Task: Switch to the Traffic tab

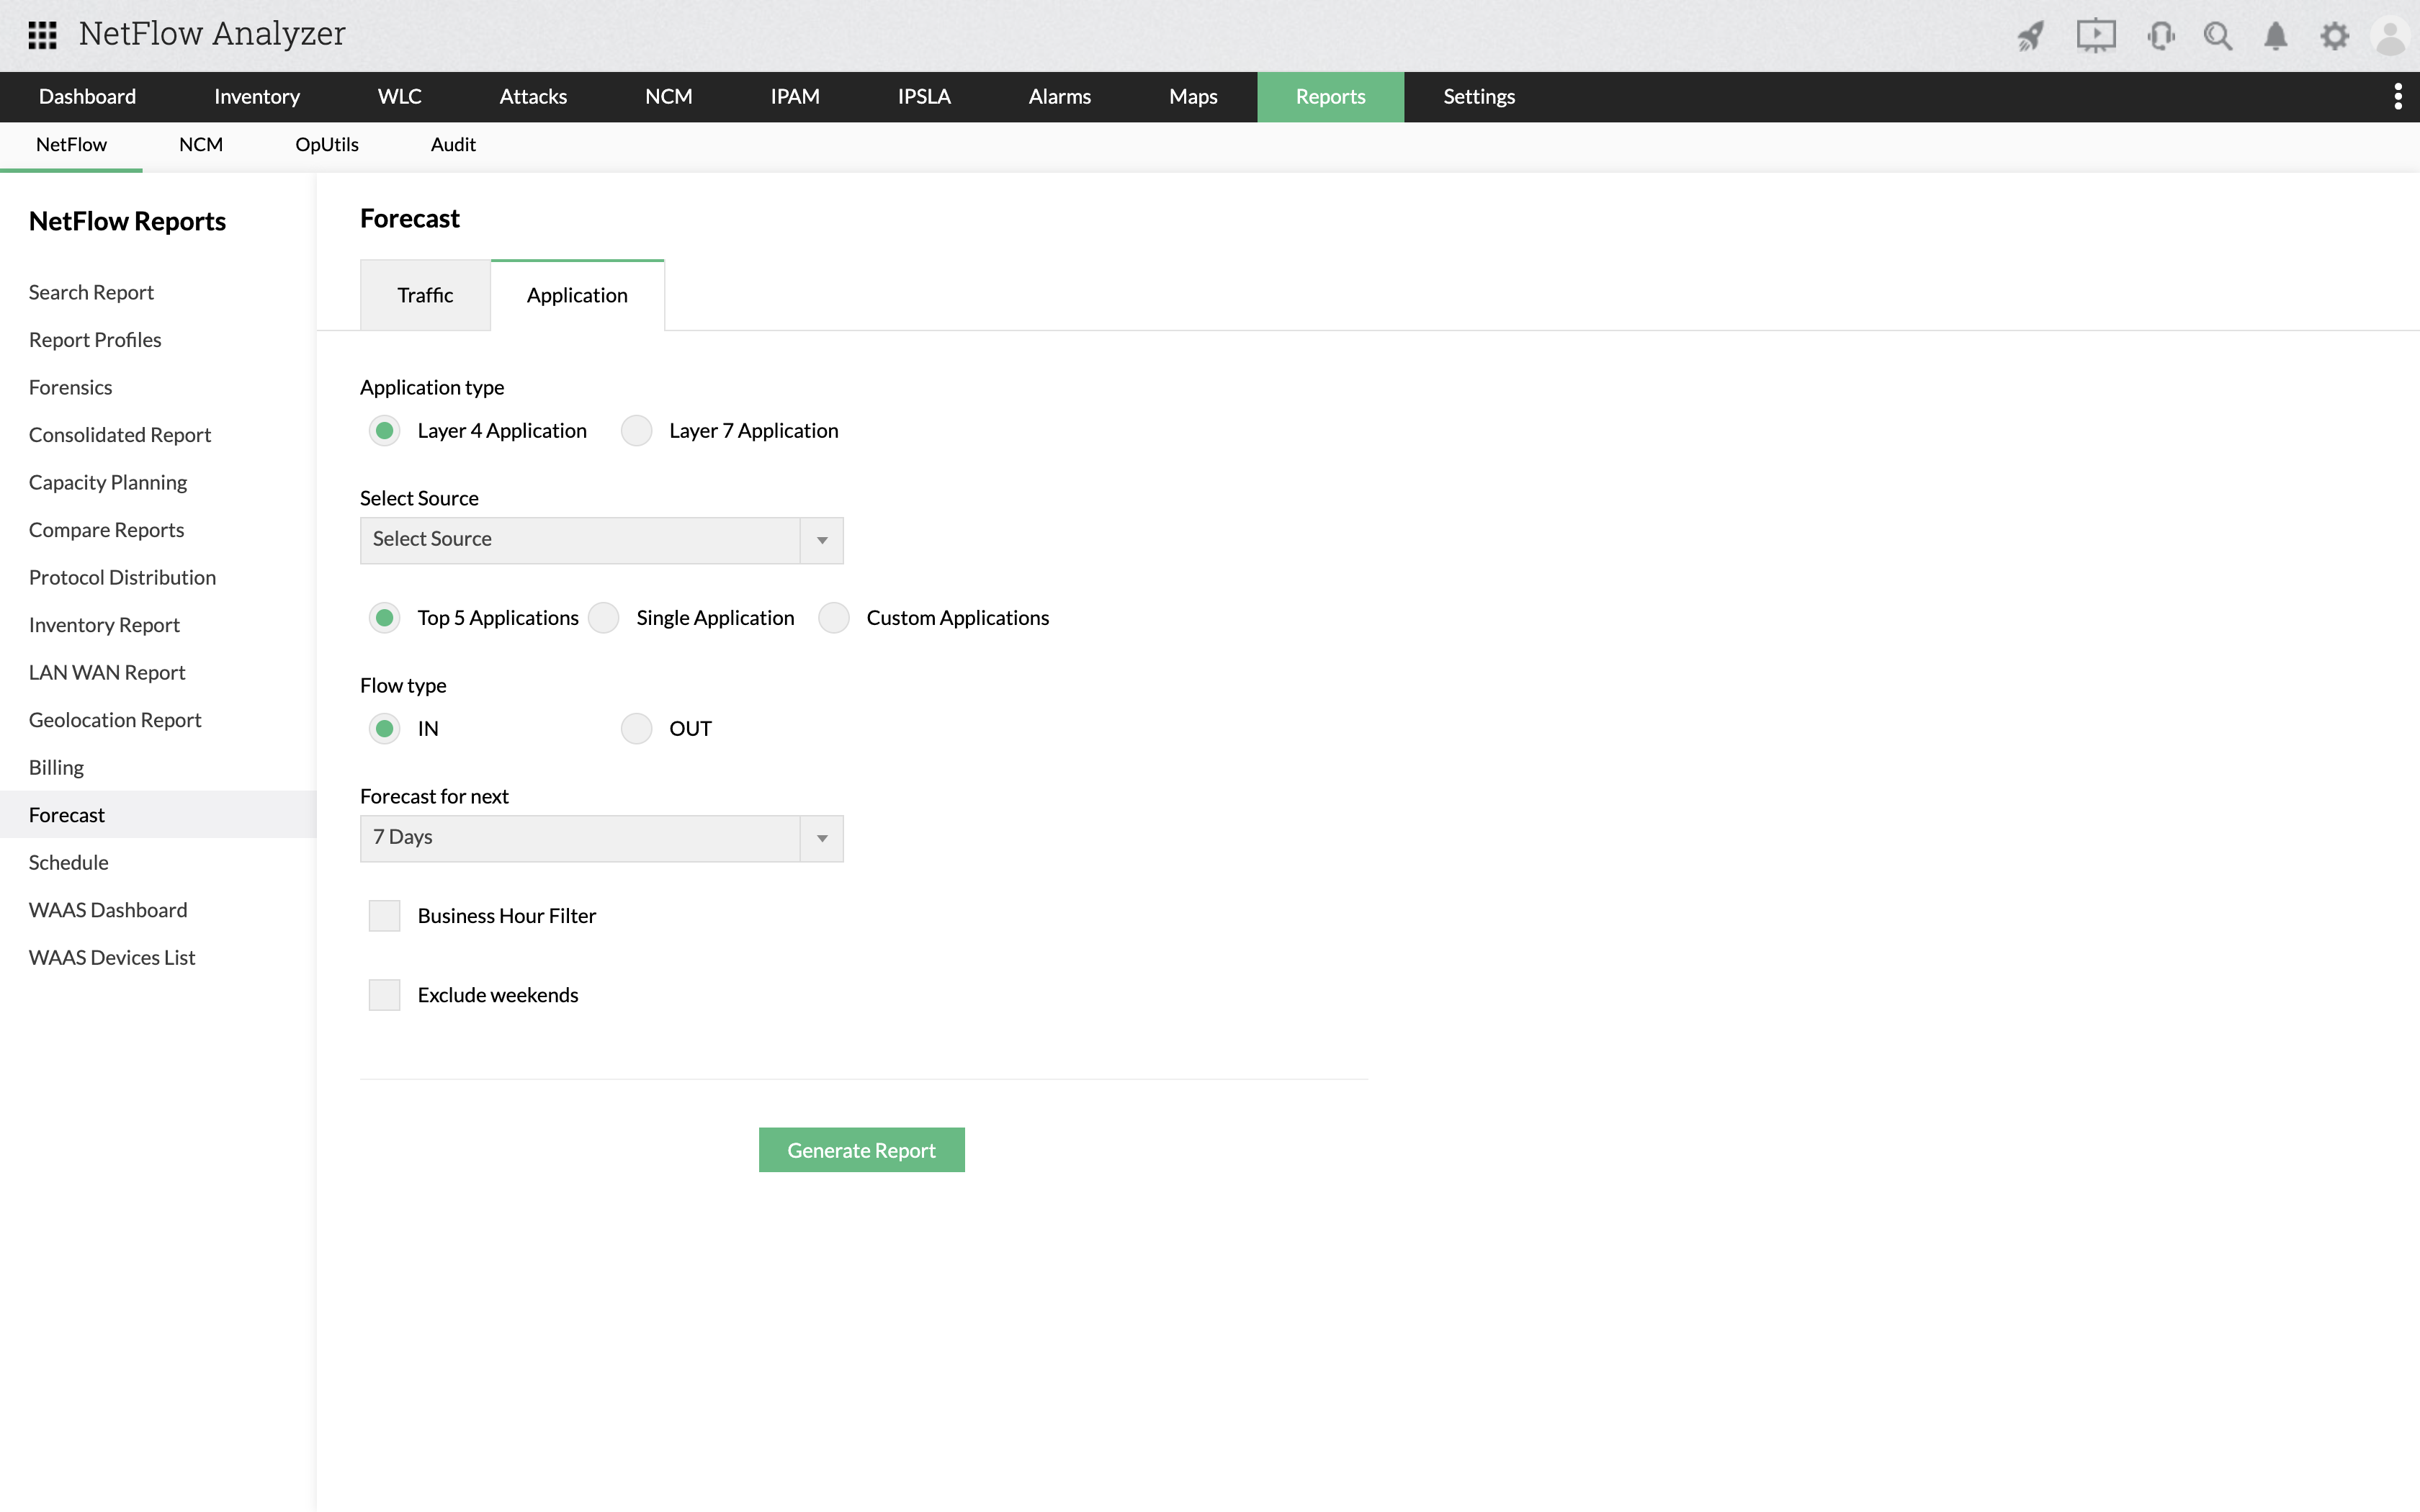Action: click(x=425, y=295)
